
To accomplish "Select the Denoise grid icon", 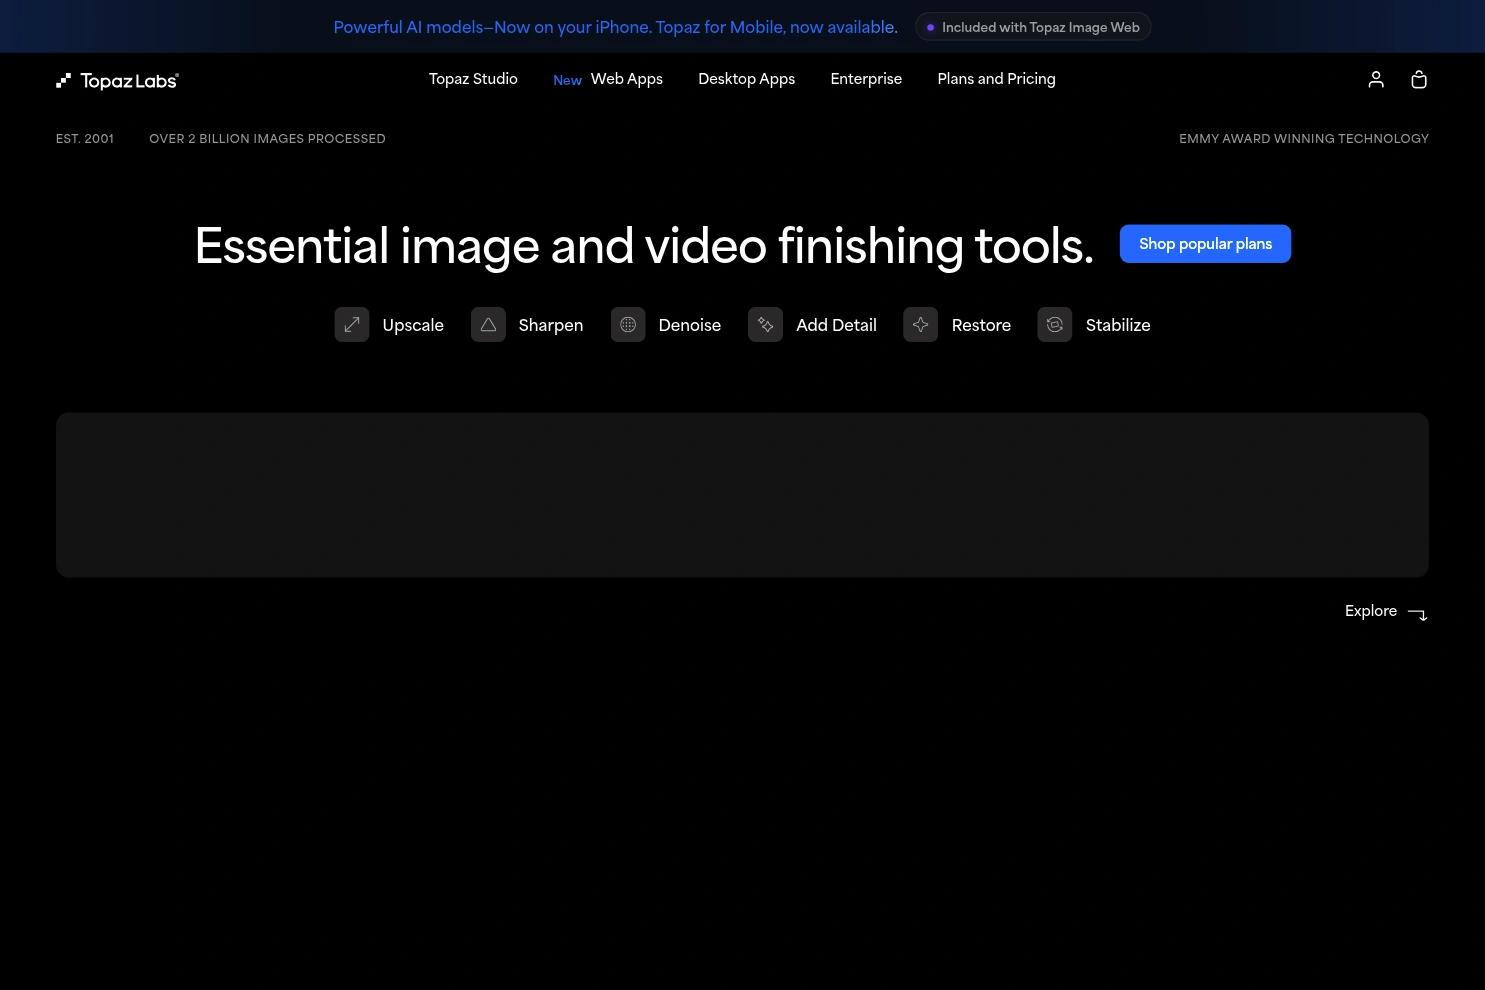I will pos(628,325).
